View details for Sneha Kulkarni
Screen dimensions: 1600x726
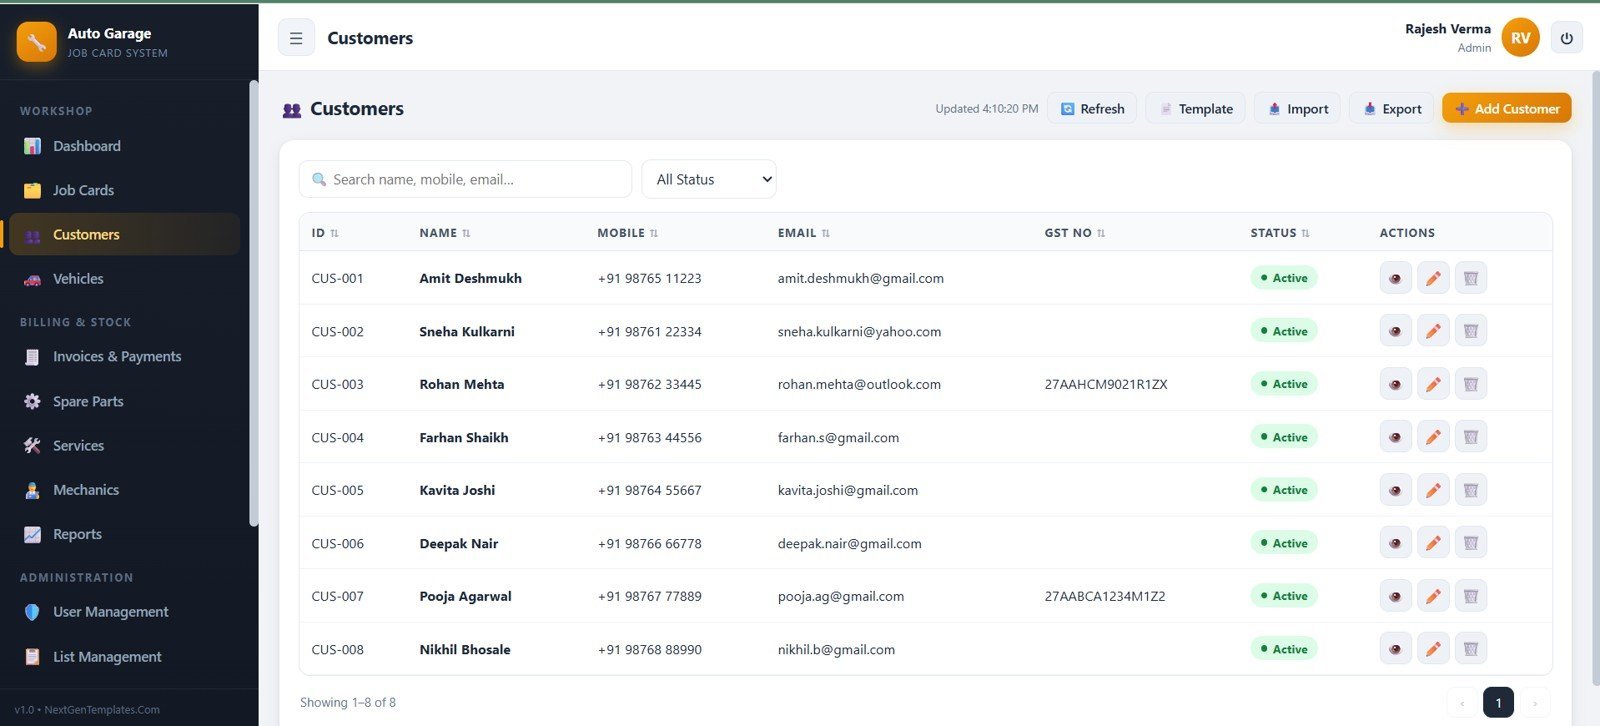tap(1395, 331)
